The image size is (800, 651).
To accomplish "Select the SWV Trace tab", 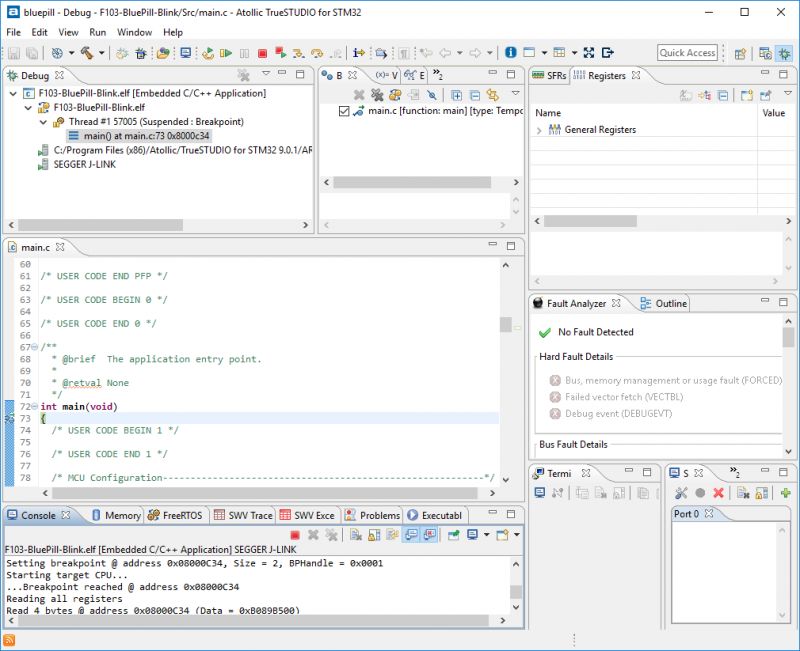I will pos(243,515).
